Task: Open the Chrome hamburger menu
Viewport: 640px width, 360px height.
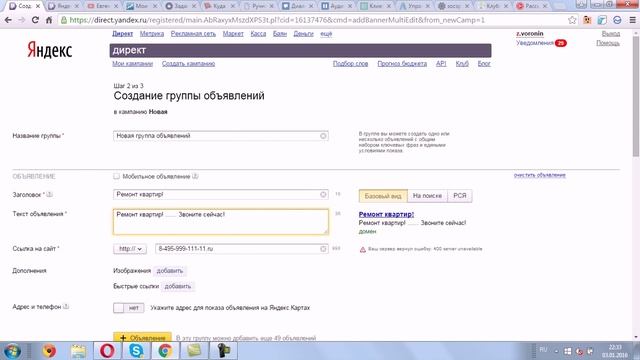Action: [632, 20]
